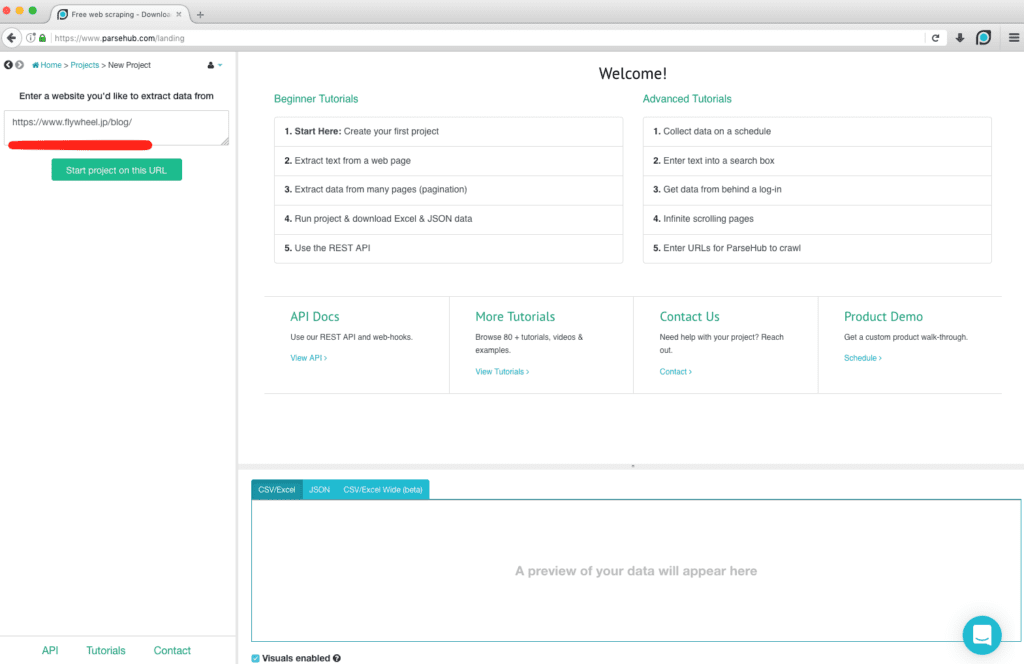This screenshot has width=1024, height=664.
Task: Click the help icon beside Visuals enabled
Action: click(337, 658)
